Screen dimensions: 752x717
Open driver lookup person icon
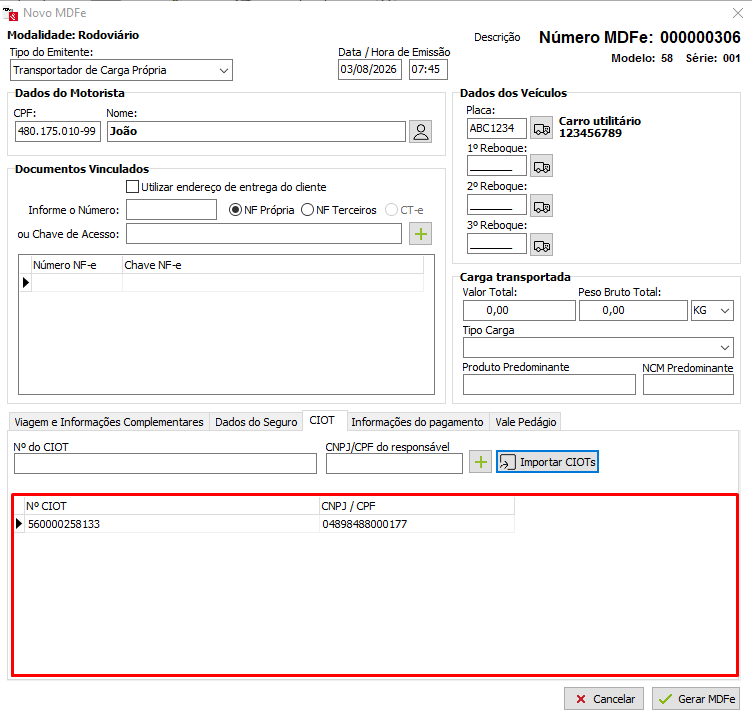click(x=421, y=131)
